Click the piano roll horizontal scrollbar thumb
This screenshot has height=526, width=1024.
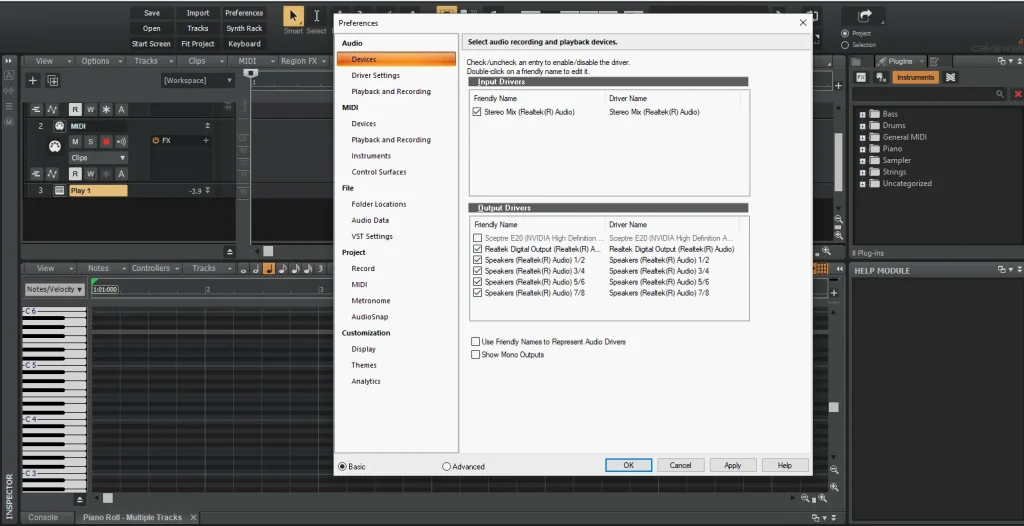[x=108, y=499]
